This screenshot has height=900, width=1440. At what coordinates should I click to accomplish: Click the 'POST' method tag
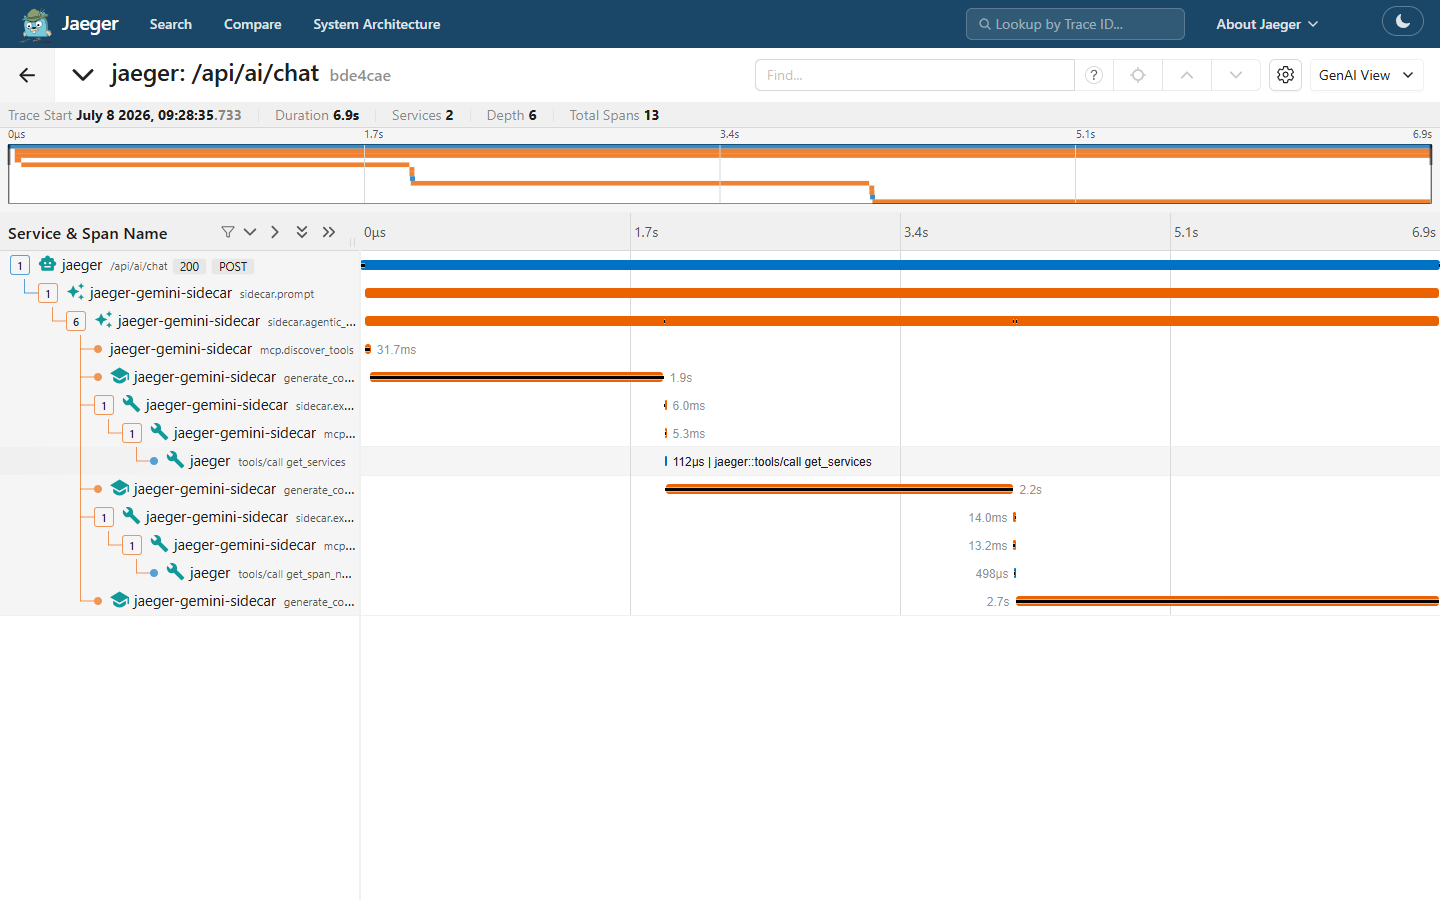[233, 266]
